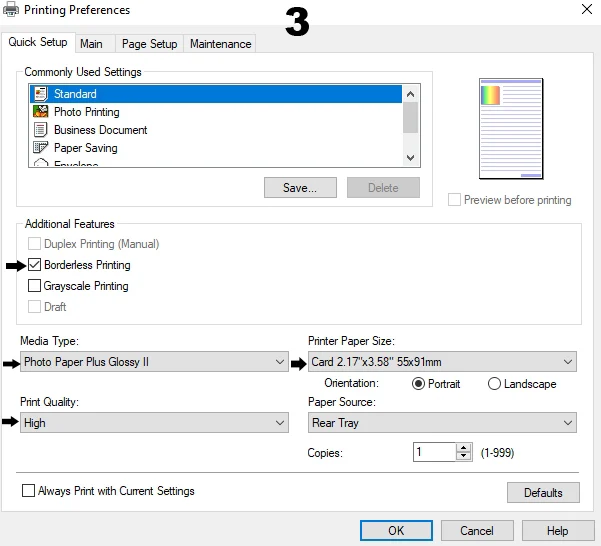Click the settings list scrollbar thumb
Screen dimensions: 601x546
point(411,118)
